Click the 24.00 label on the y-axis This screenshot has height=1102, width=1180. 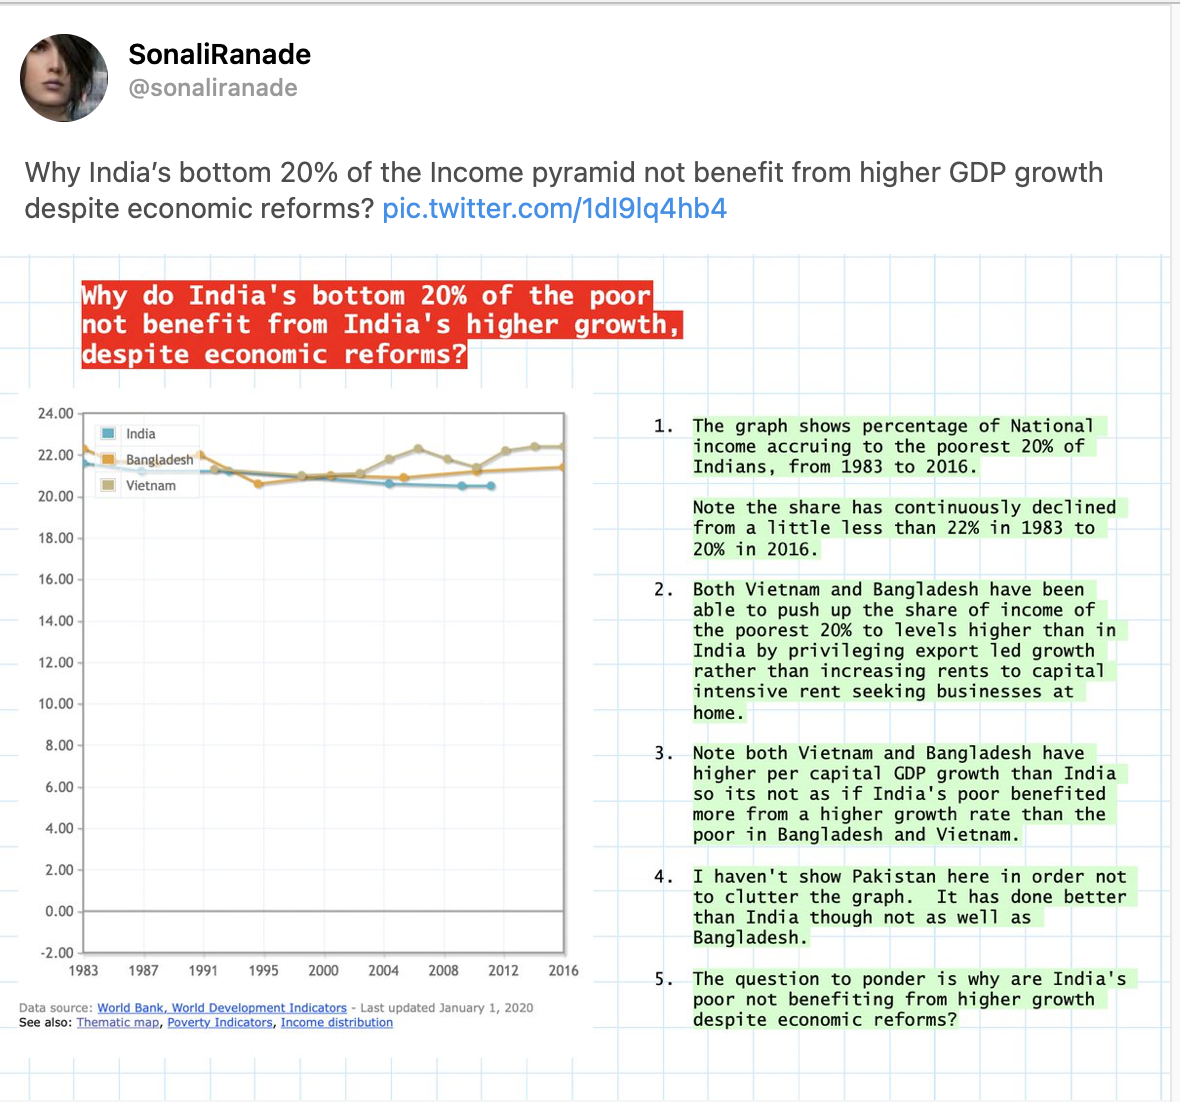point(58,412)
